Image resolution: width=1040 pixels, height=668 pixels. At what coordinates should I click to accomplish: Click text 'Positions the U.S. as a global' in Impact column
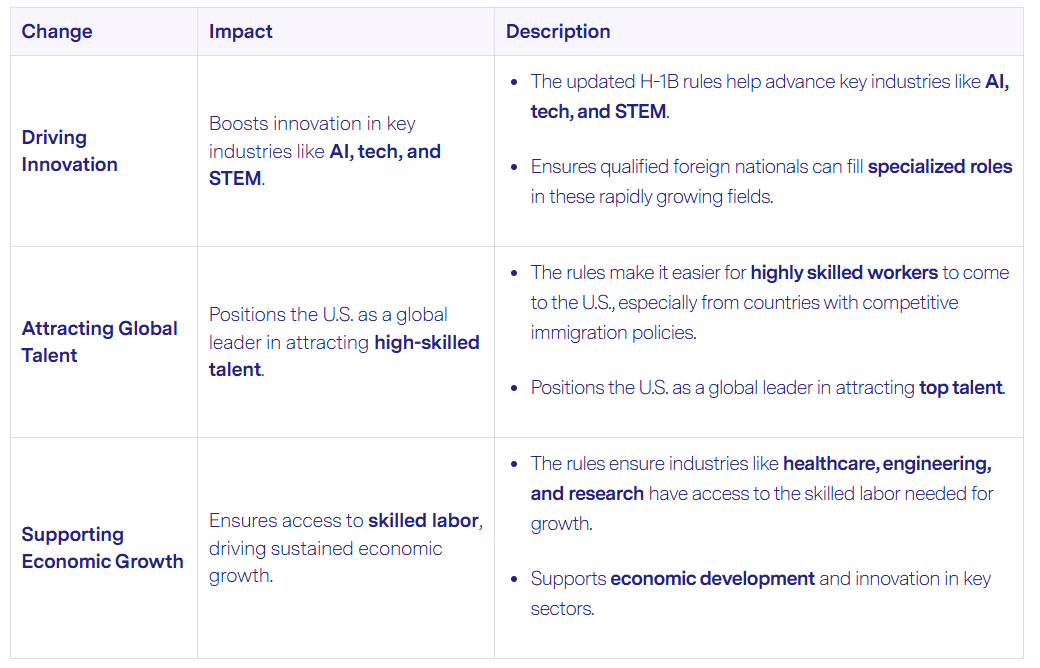click(x=328, y=314)
